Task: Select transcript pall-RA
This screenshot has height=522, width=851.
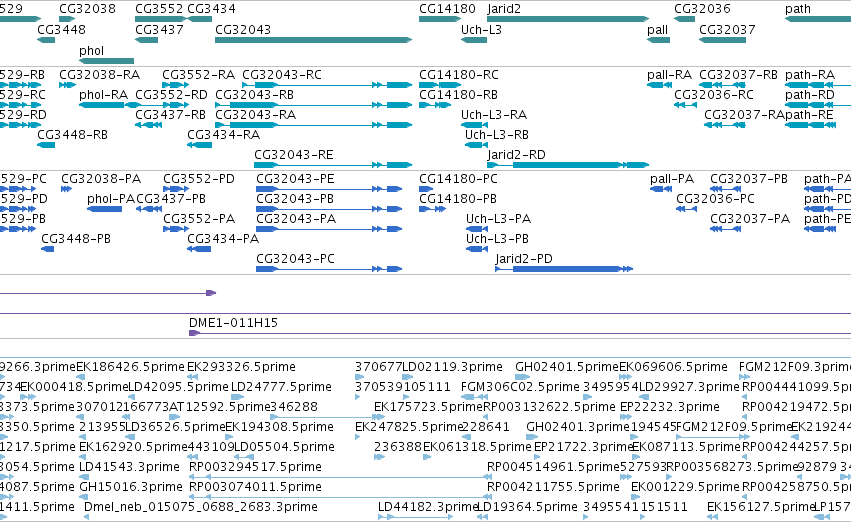Action: point(669,74)
